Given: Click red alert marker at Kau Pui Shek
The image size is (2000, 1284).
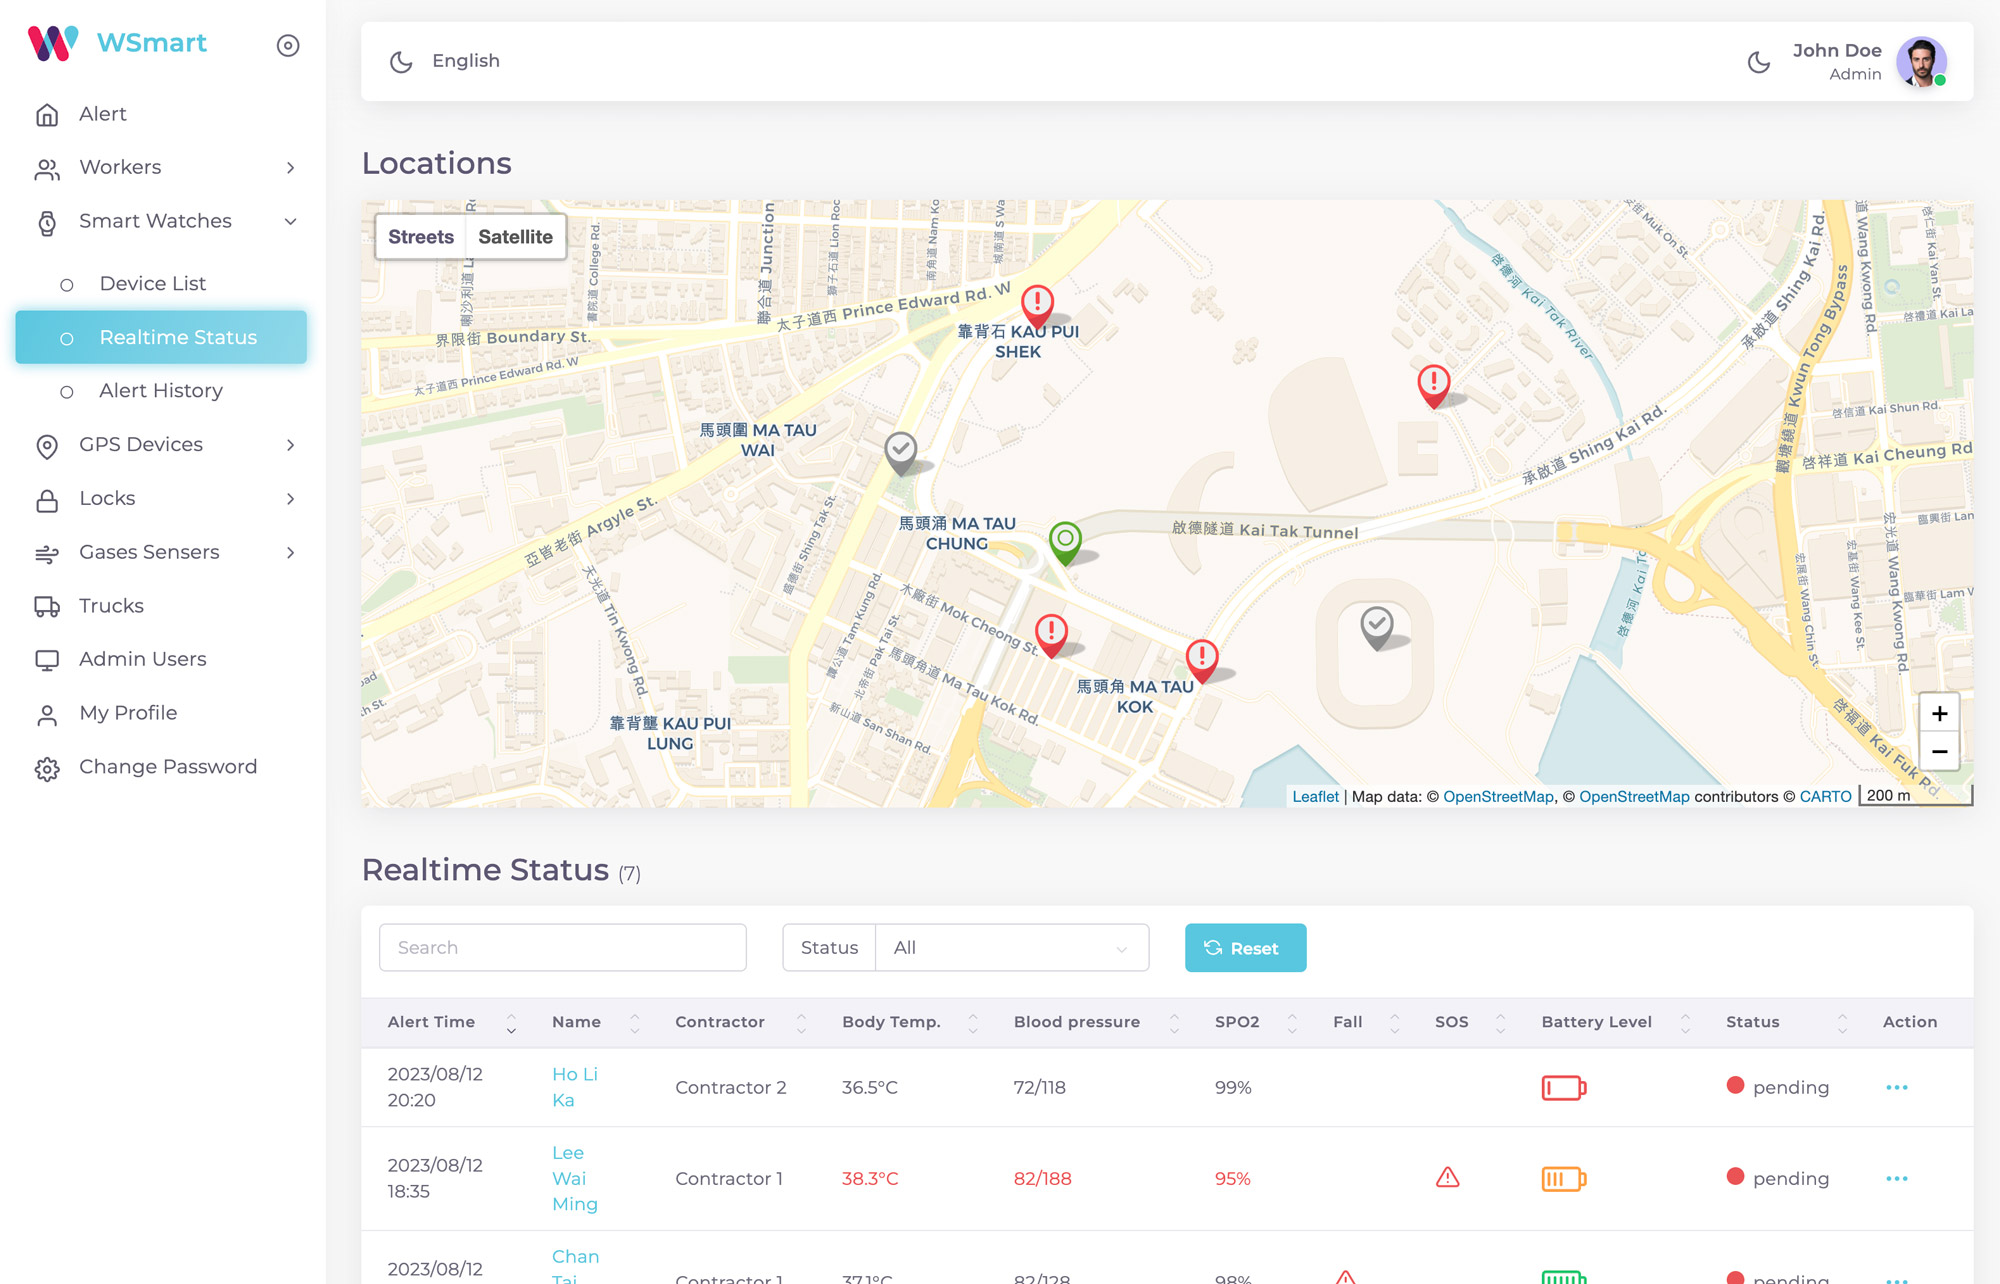Looking at the screenshot, I should (x=1037, y=305).
